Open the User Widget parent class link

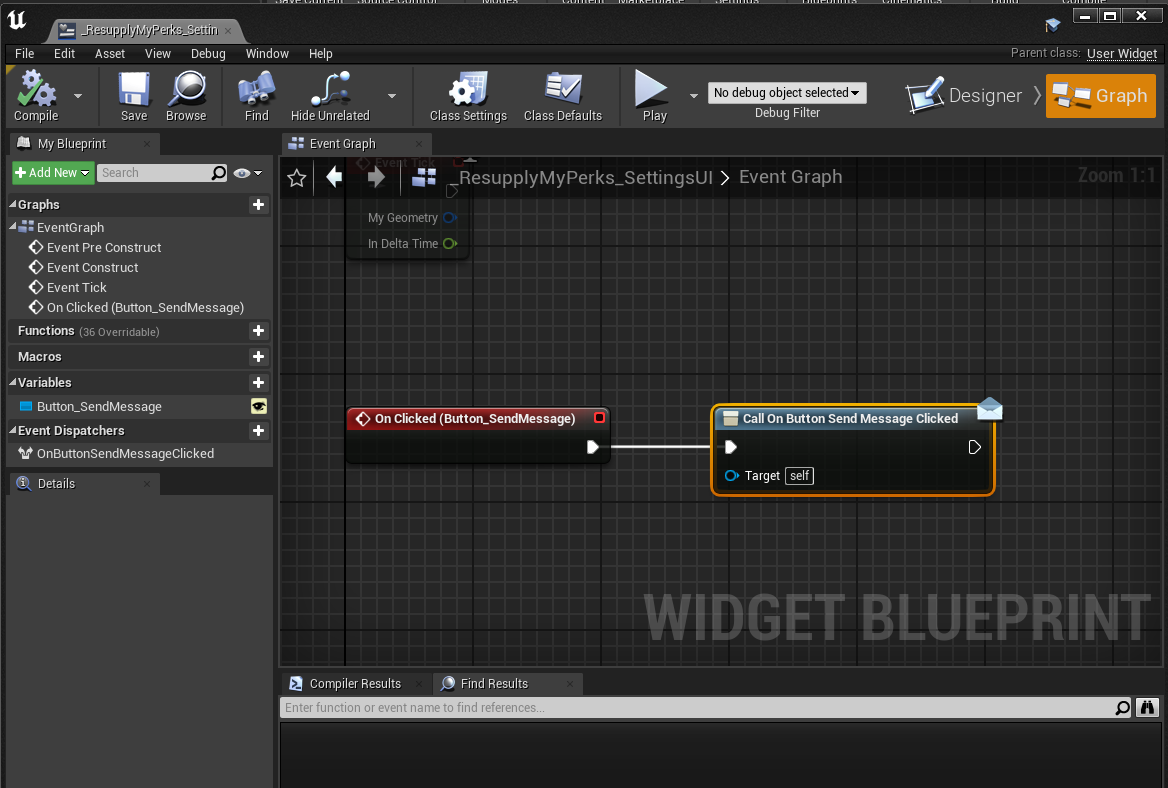(1121, 54)
